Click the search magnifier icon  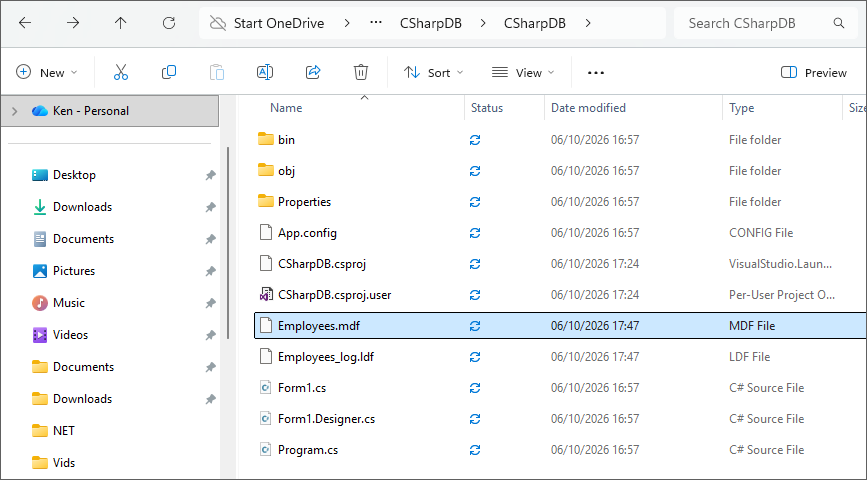tap(839, 23)
